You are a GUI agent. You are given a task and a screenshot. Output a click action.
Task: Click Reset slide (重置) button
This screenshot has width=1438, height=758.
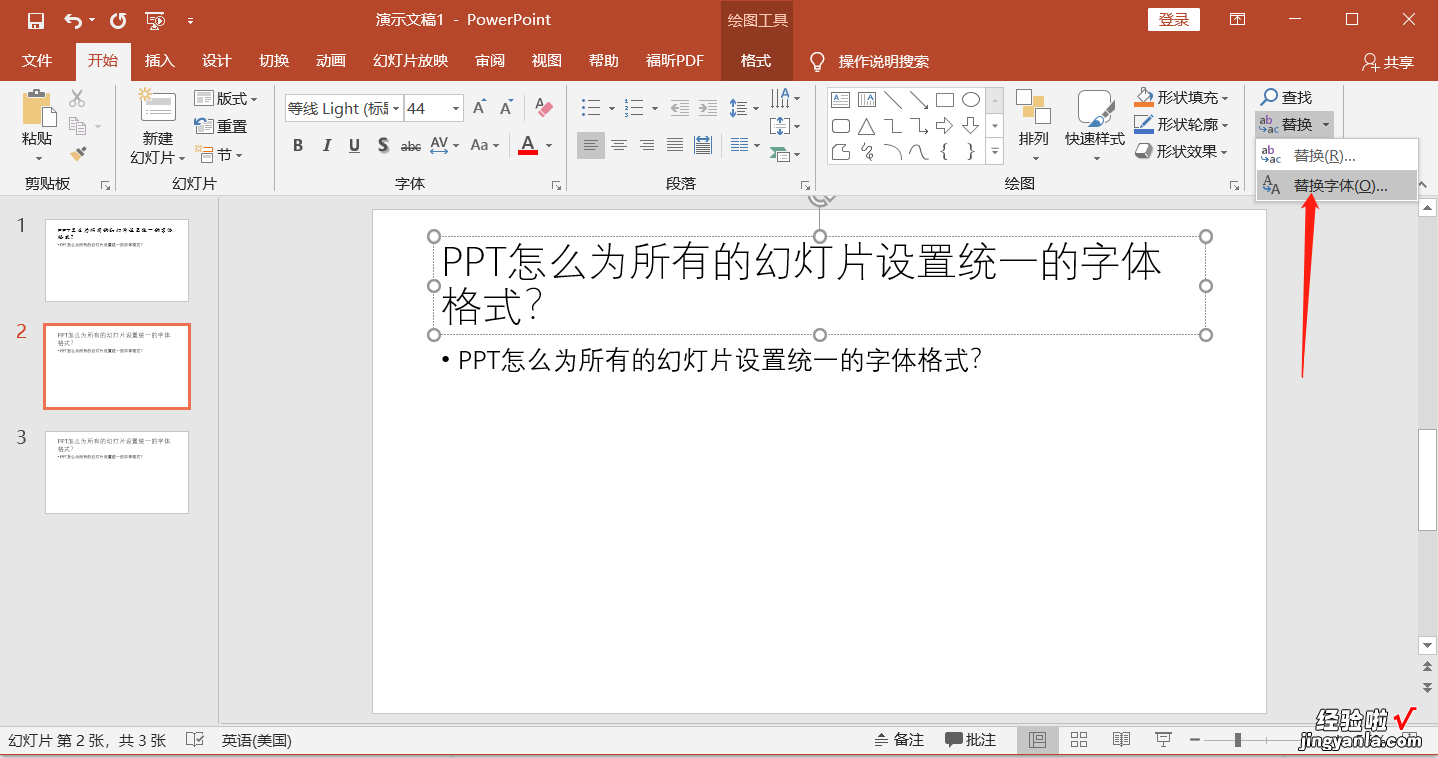pyautogui.click(x=221, y=126)
